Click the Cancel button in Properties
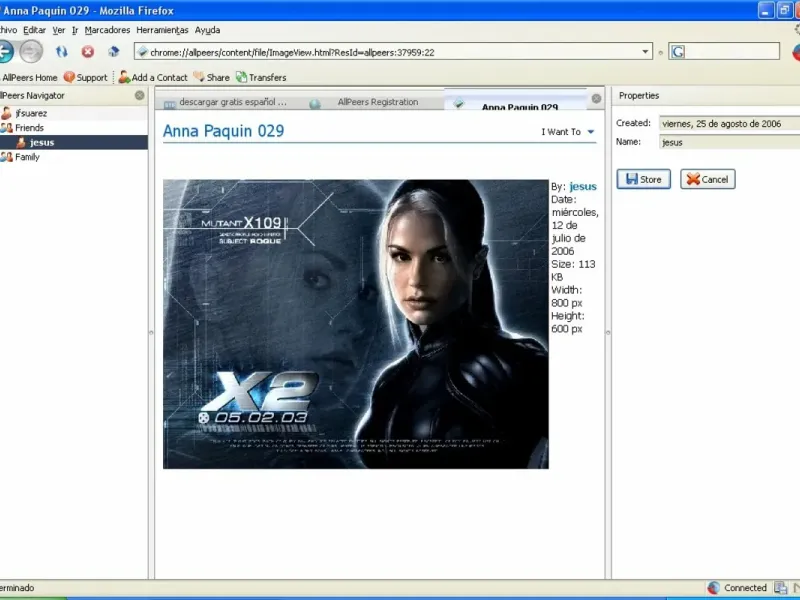Viewport: 800px width, 600px height. (x=708, y=179)
